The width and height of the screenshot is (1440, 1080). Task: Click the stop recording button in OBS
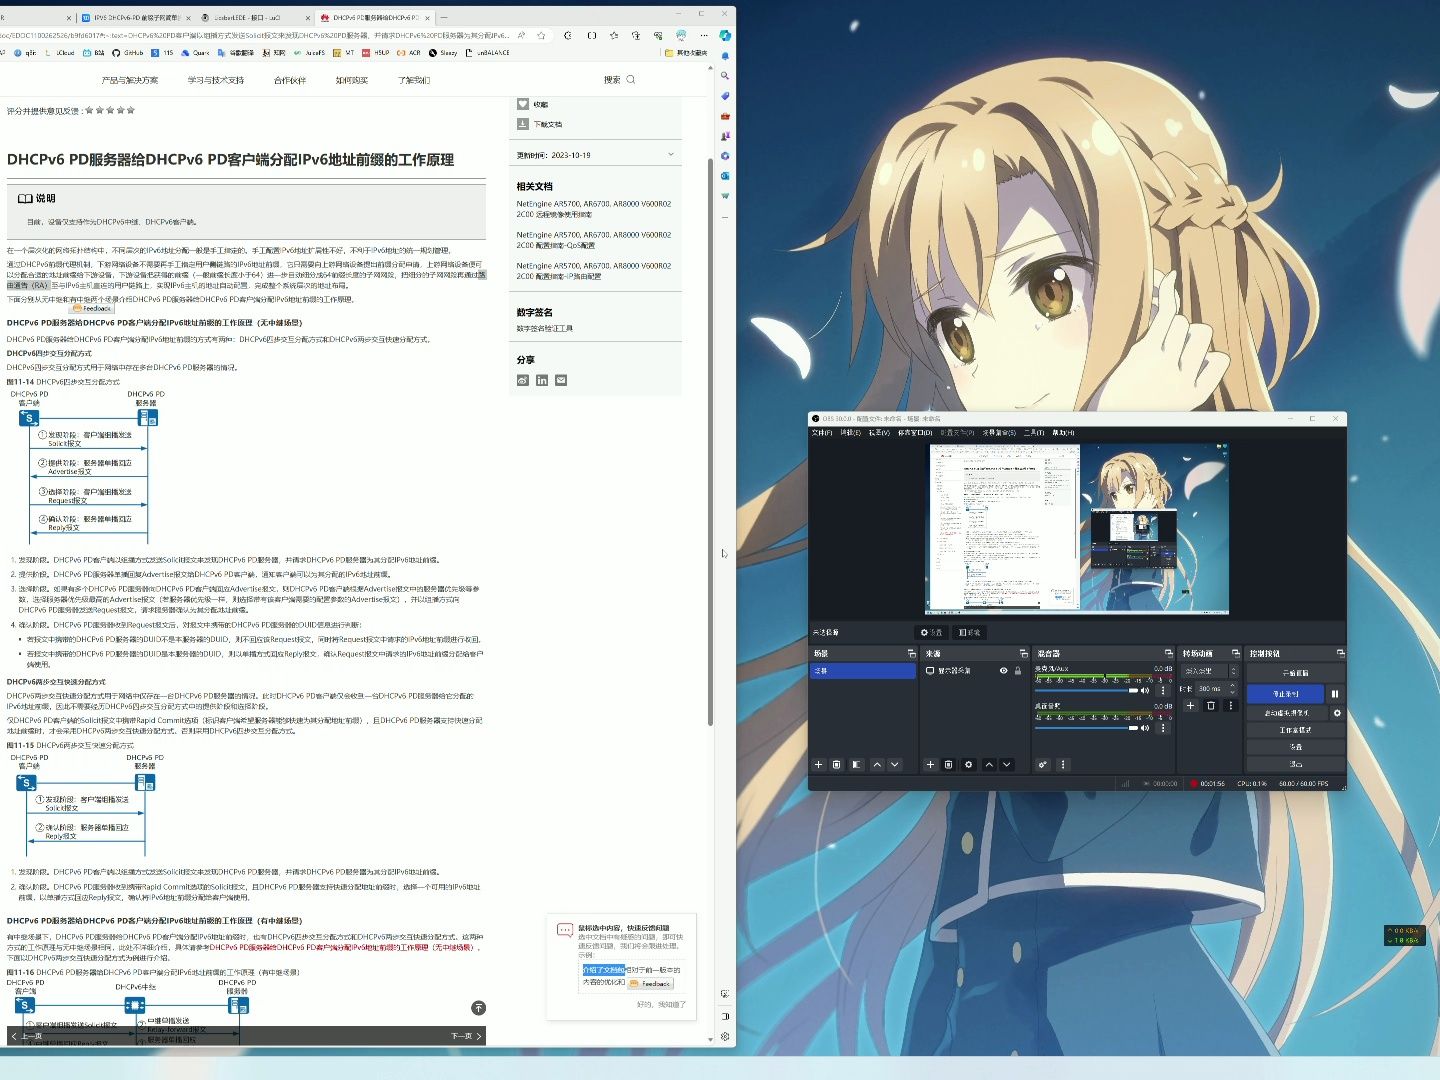tap(1285, 694)
